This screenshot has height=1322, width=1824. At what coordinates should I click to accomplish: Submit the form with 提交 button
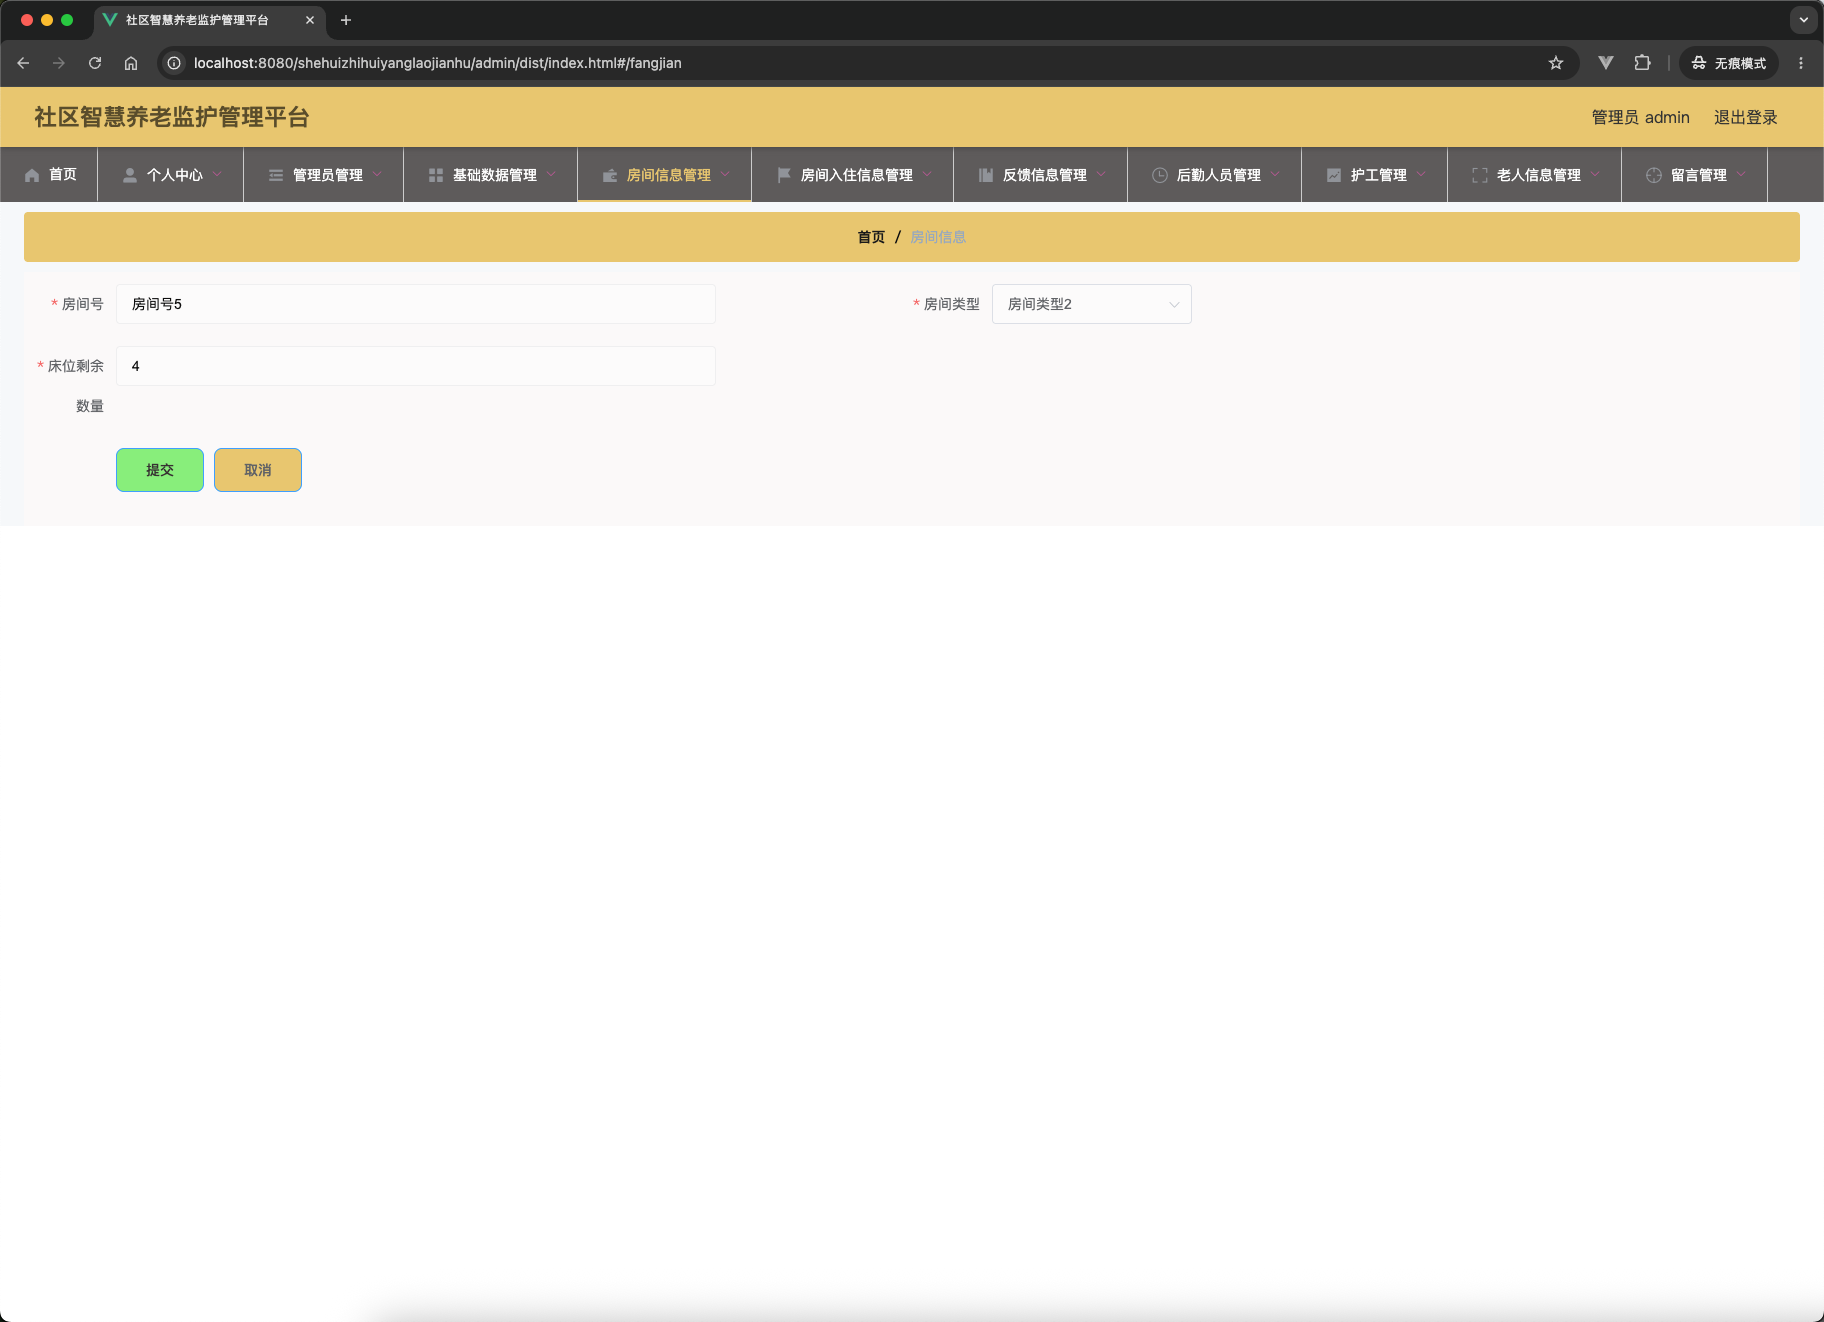[160, 470]
